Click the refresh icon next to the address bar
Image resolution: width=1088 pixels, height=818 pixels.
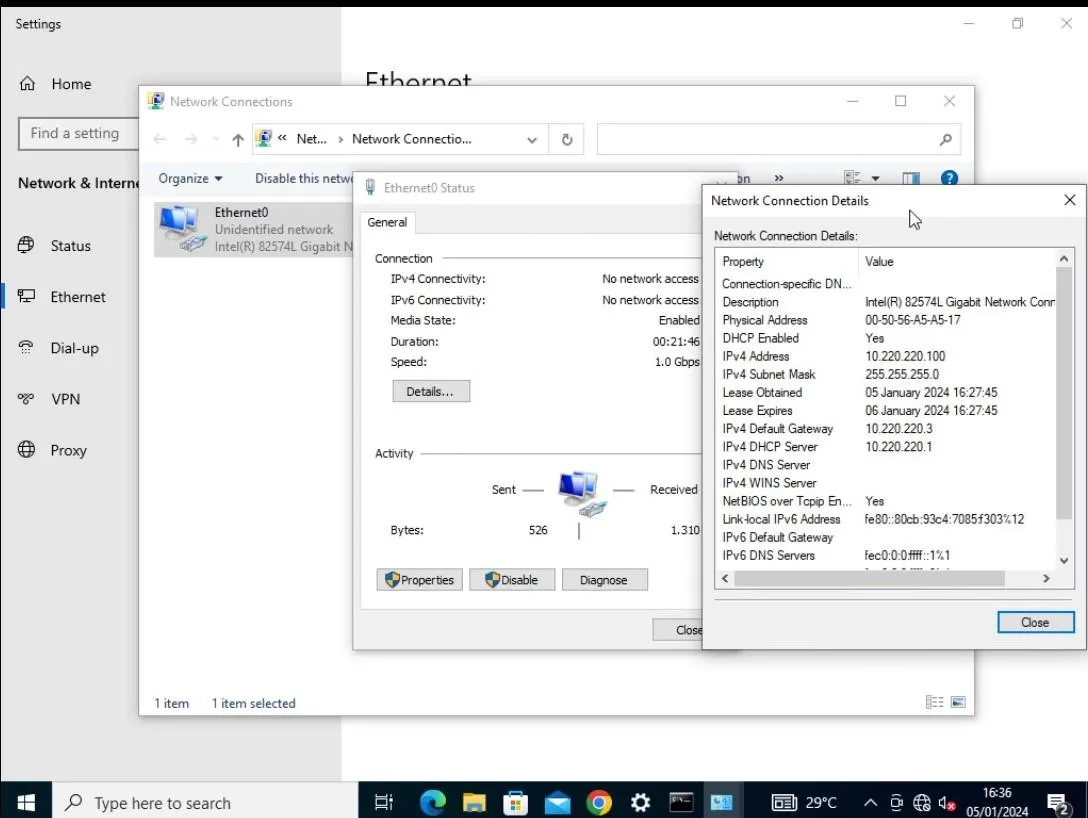(x=566, y=139)
